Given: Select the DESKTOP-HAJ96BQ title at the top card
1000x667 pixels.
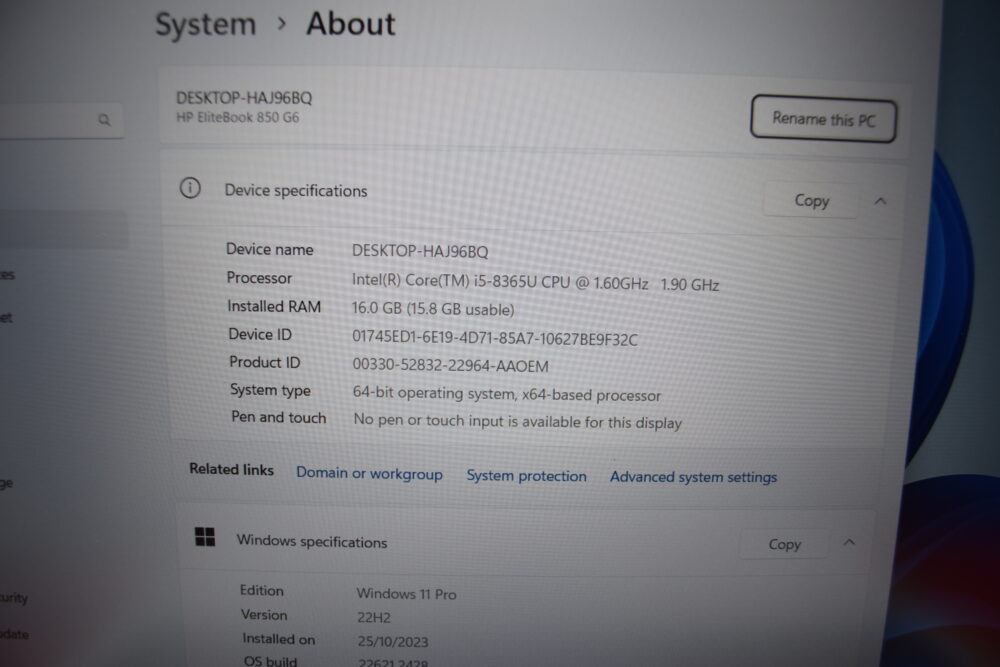Looking at the screenshot, I should (x=244, y=98).
